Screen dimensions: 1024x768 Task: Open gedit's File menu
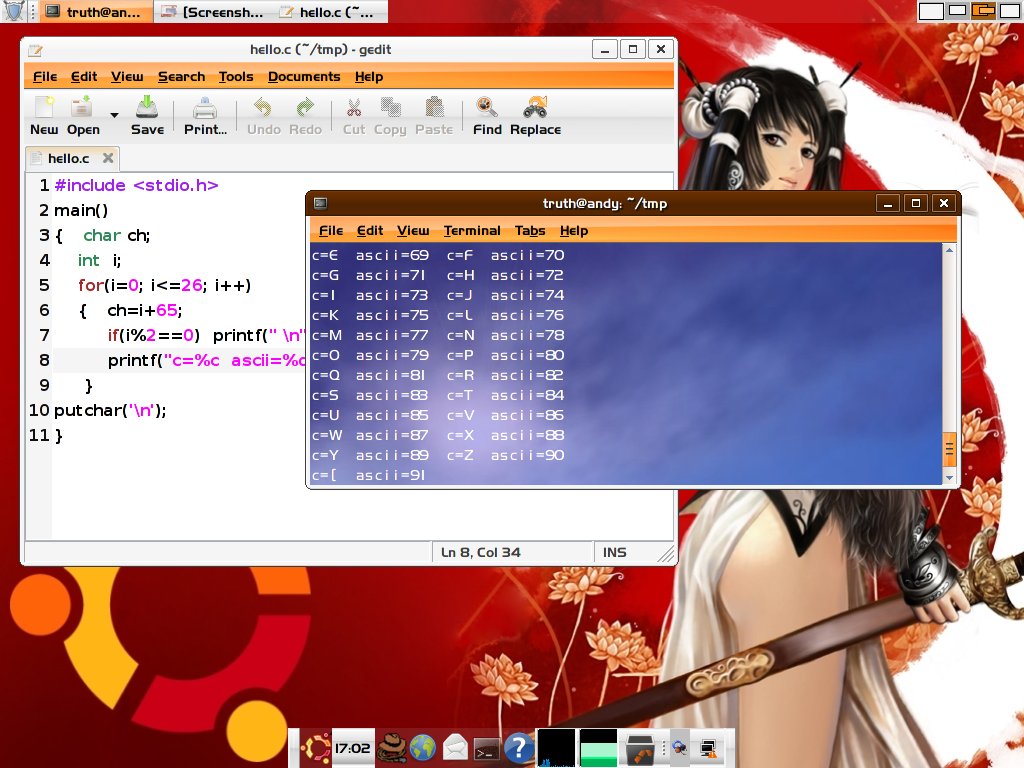coord(45,76)
